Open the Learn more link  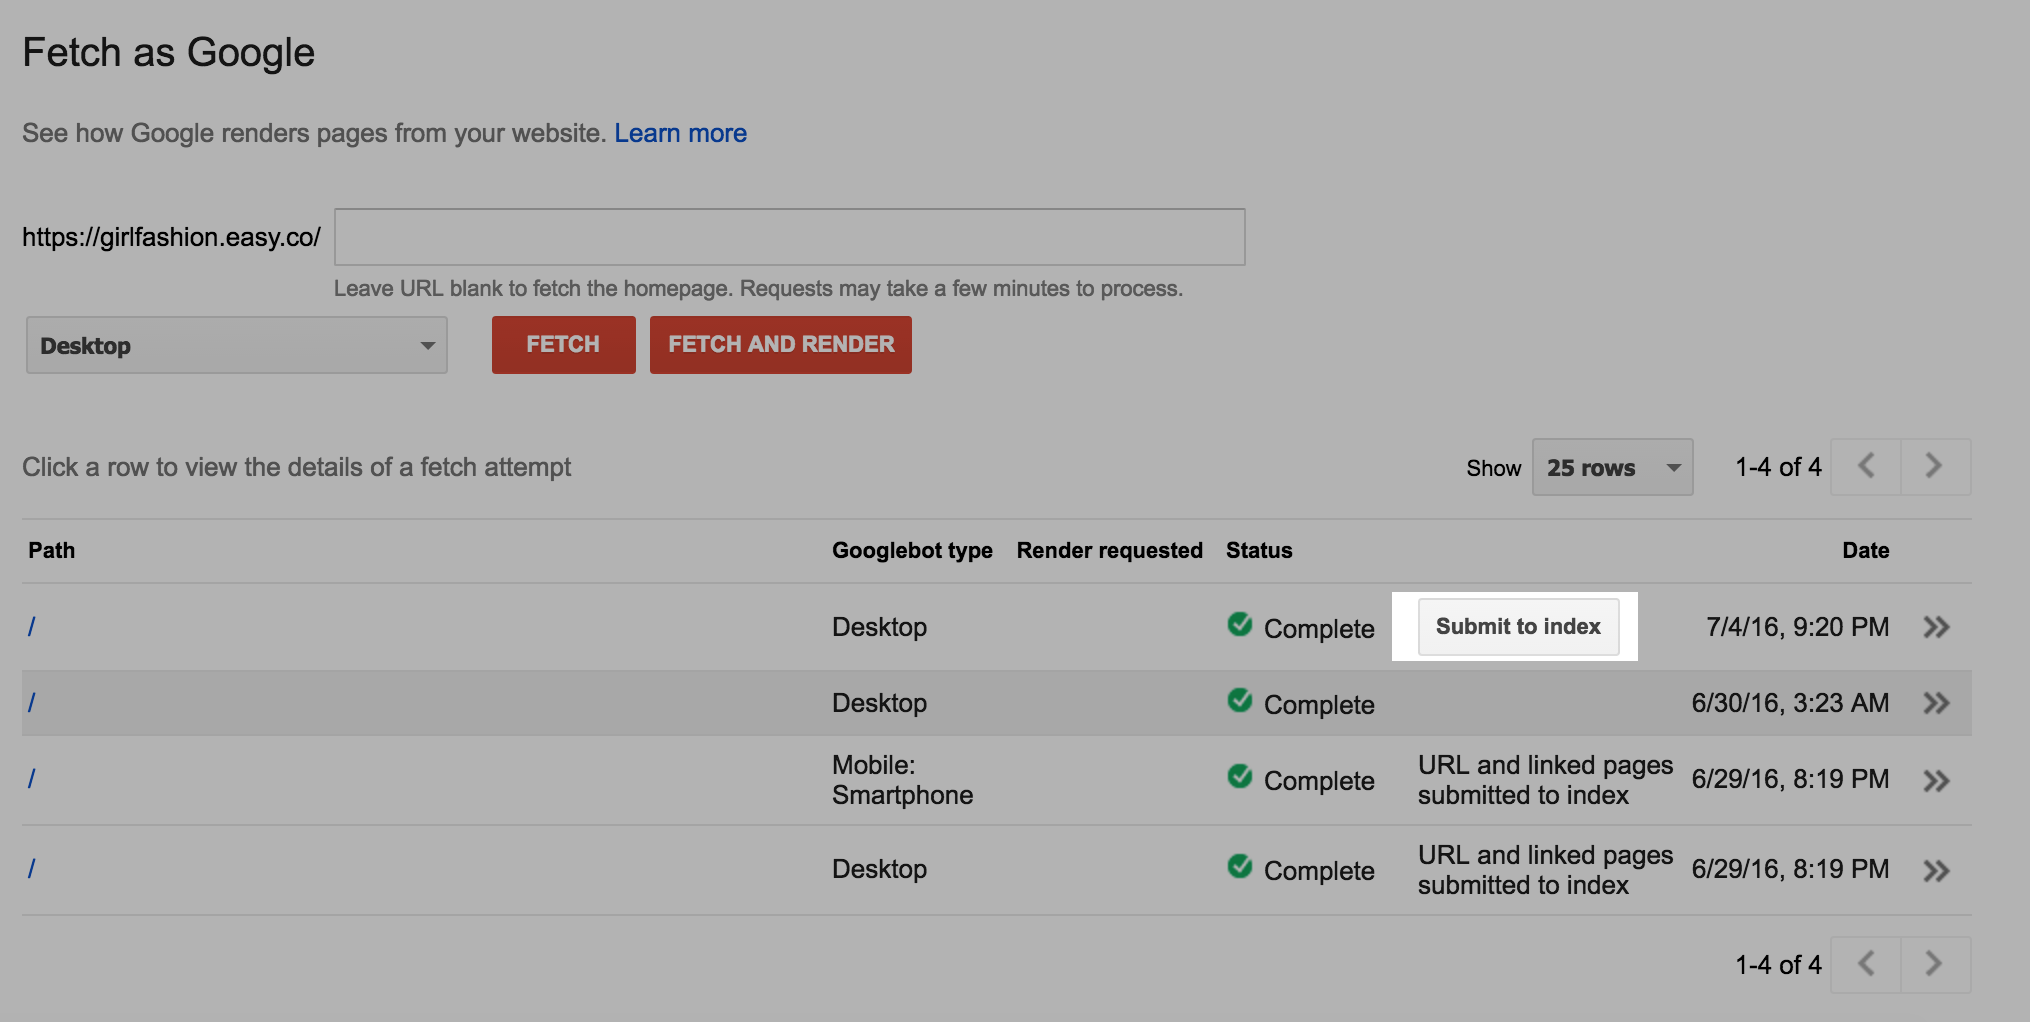[x=680, y=133]
